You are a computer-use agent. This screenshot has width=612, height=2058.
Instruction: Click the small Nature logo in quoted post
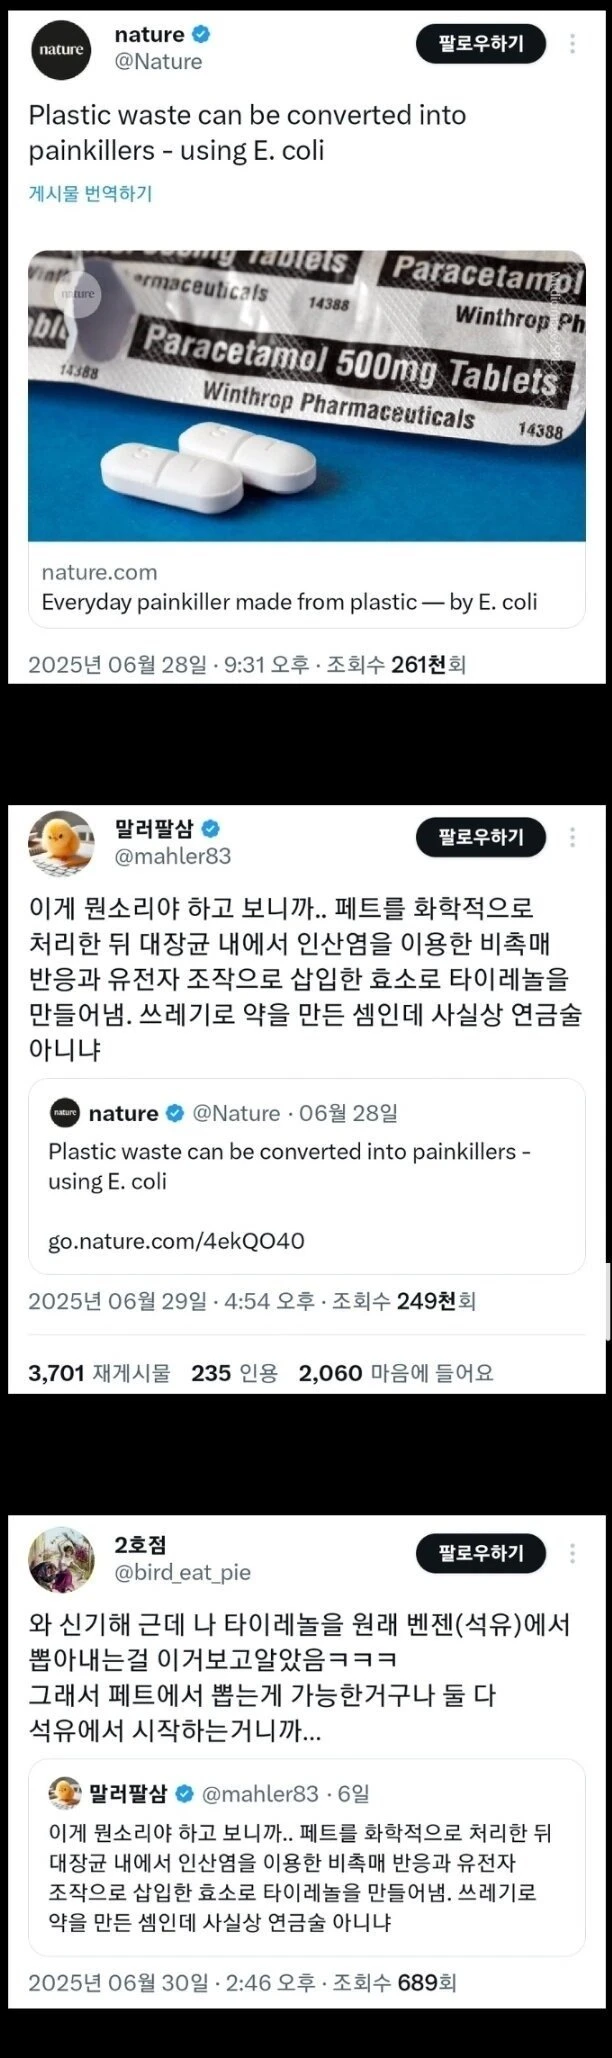[64, 1113]
